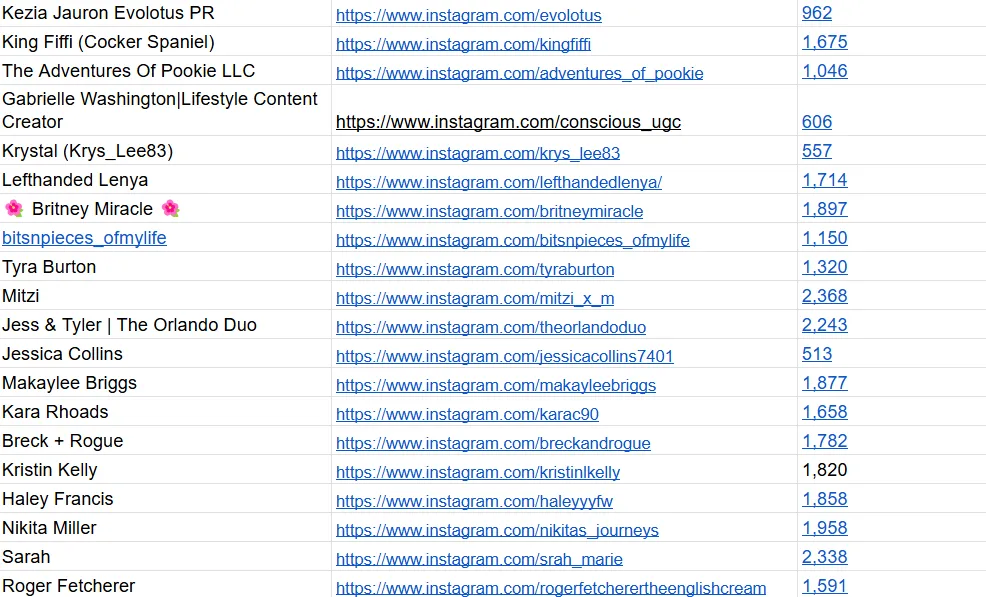The width and height of the screenshot is (986, 597).
Task: Click the 962 follower count link
Action: click(816, 13)
